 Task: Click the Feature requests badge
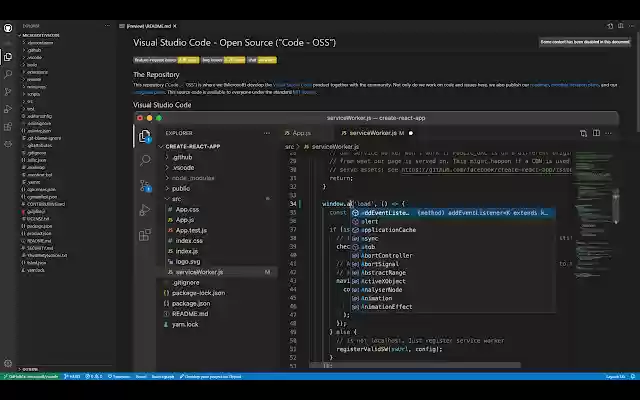tap(166, 60)
